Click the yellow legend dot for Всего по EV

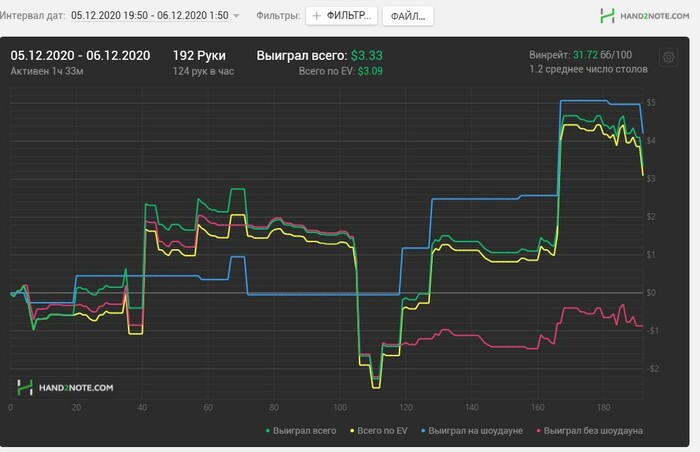point(352,431)
